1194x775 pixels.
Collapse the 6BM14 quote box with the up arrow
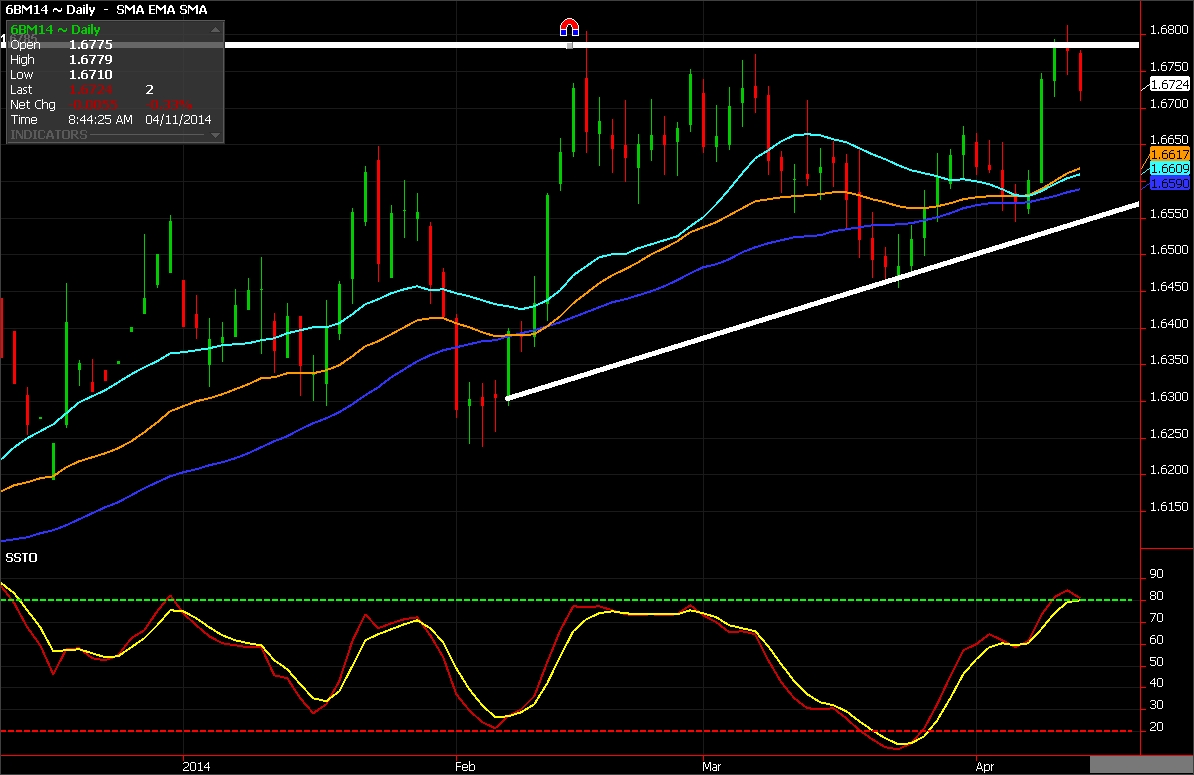coord(215,30)
